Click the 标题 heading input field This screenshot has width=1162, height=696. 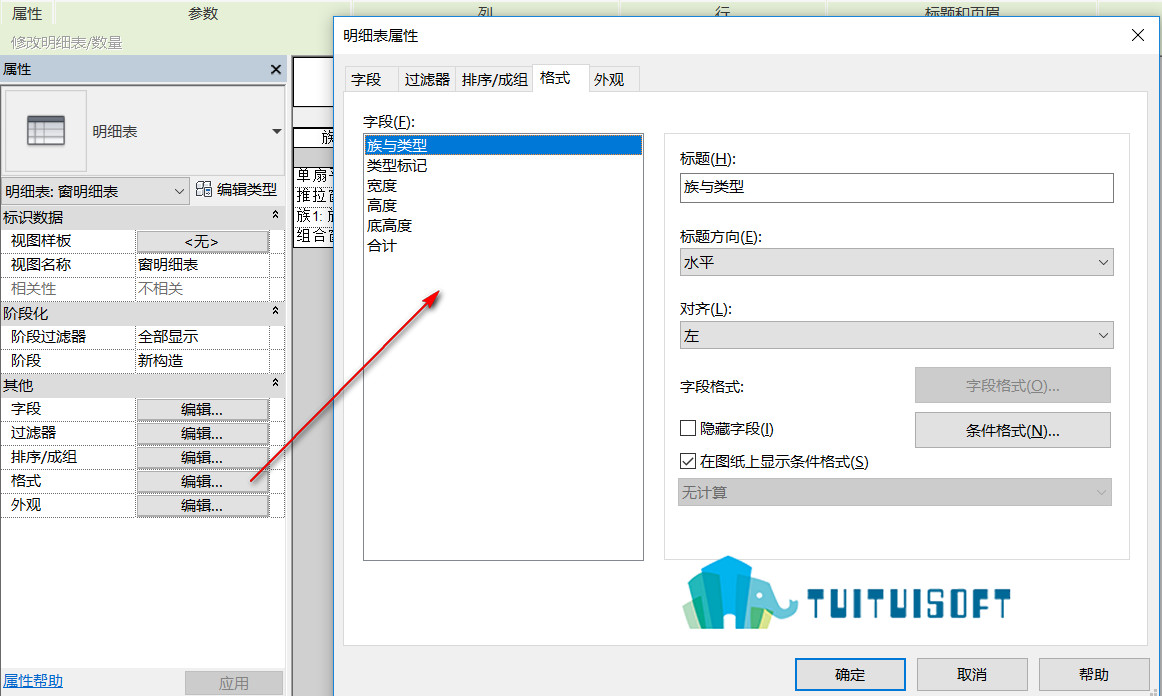click(896, 188)
